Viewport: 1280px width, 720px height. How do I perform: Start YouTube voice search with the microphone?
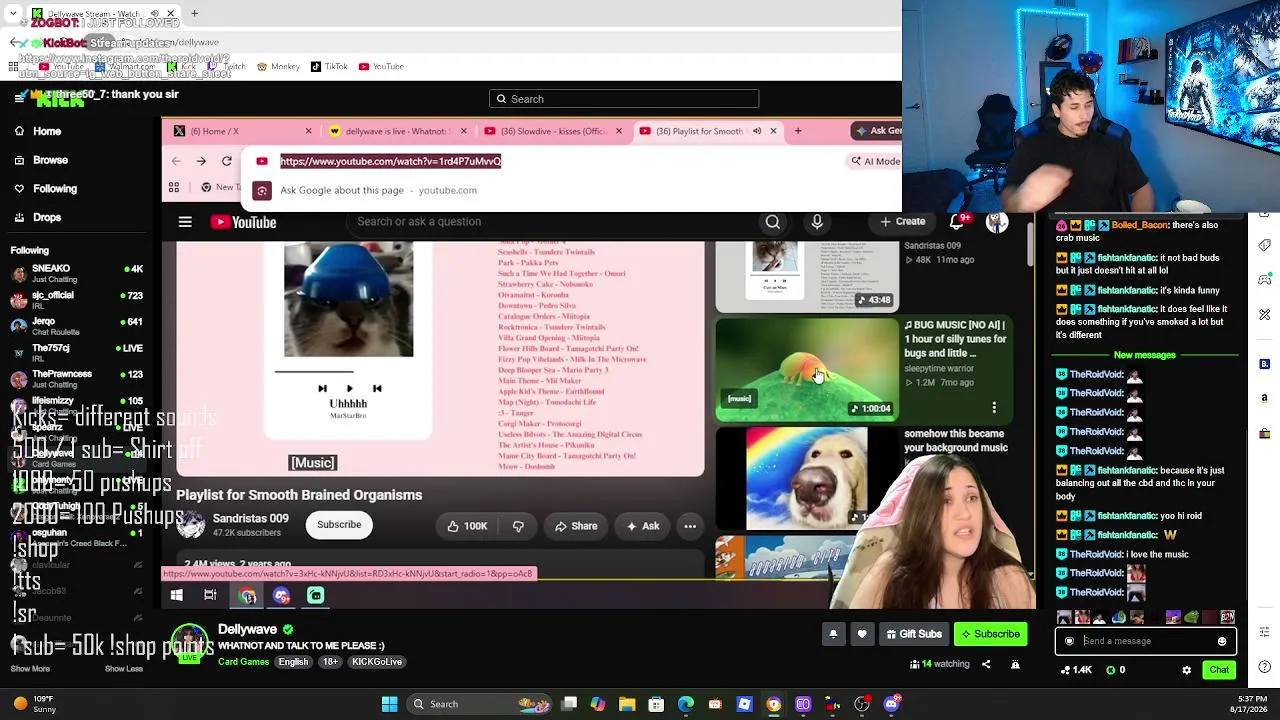point(817,222)
